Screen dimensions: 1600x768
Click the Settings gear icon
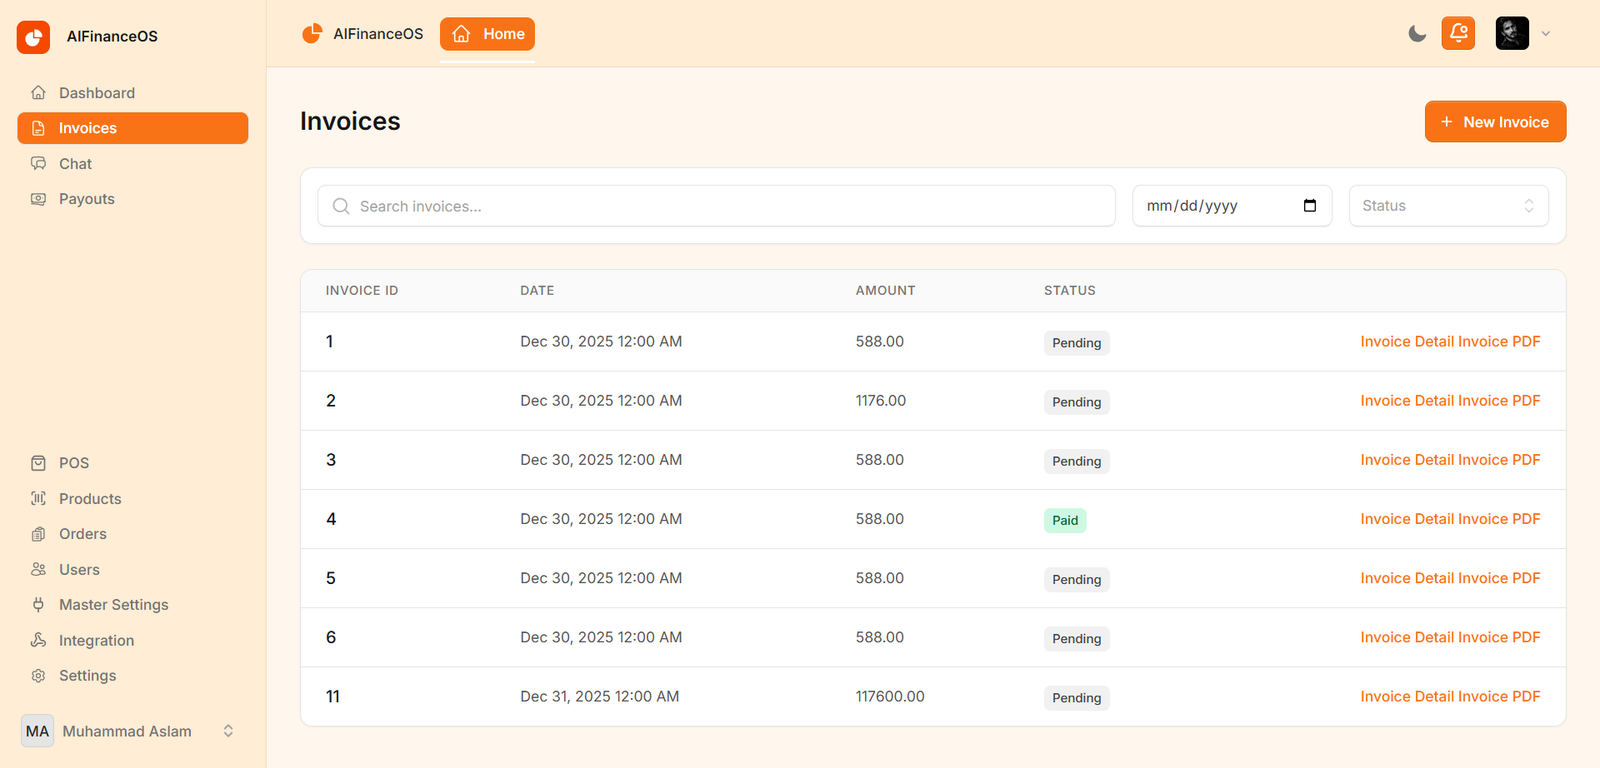(38, 676)
